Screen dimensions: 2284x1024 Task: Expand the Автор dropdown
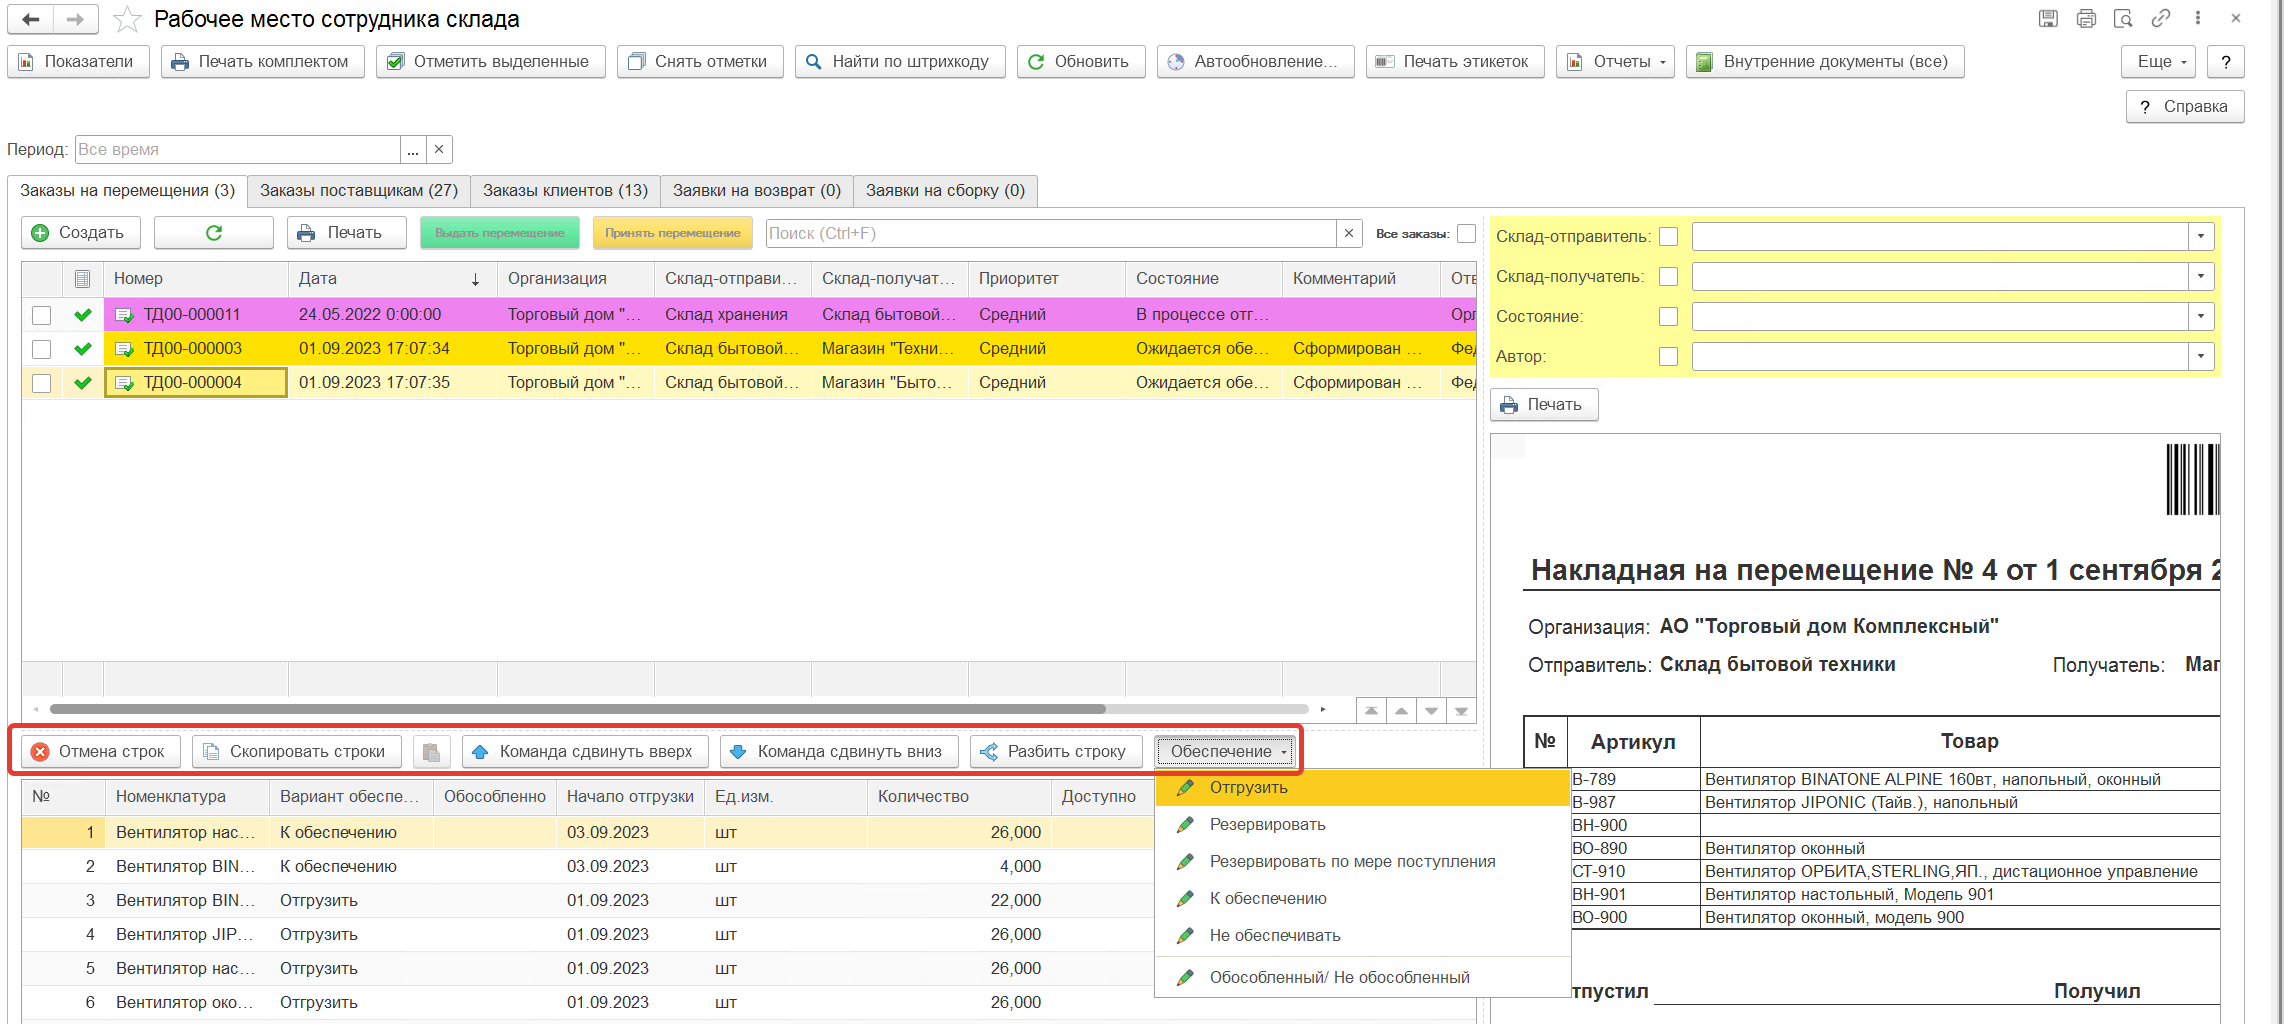2201,357
